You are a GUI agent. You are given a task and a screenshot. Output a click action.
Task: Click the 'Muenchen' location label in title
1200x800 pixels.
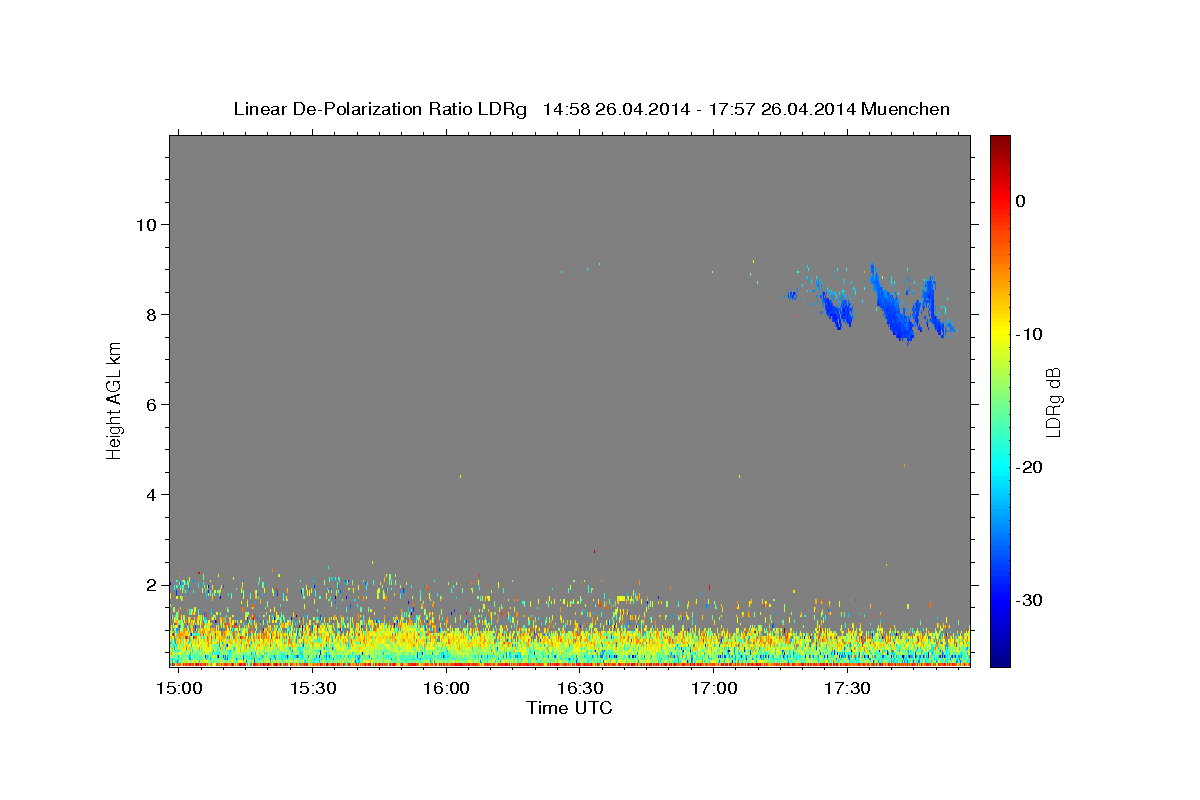pos(906,109)
